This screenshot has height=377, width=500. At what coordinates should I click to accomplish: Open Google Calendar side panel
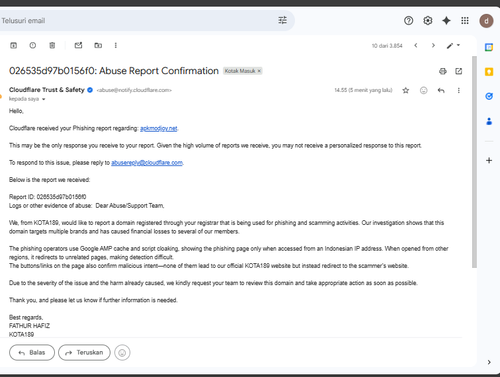pos(489,47)
